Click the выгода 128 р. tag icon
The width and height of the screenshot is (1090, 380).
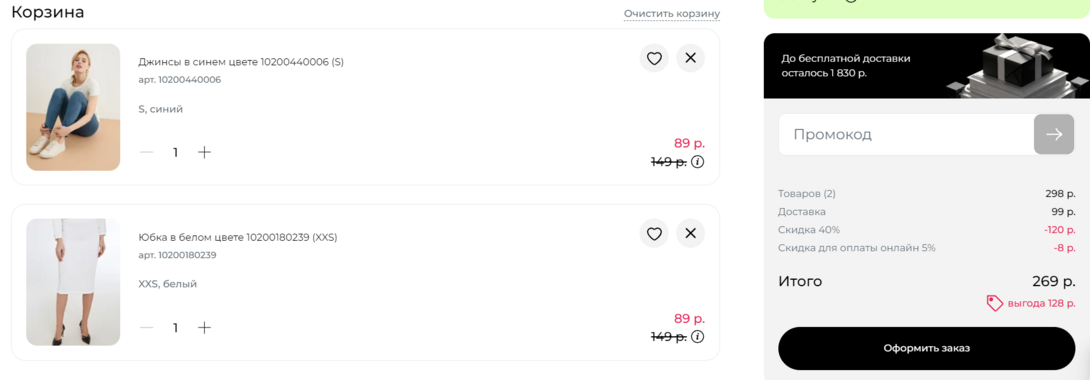[x=995, y=303]
